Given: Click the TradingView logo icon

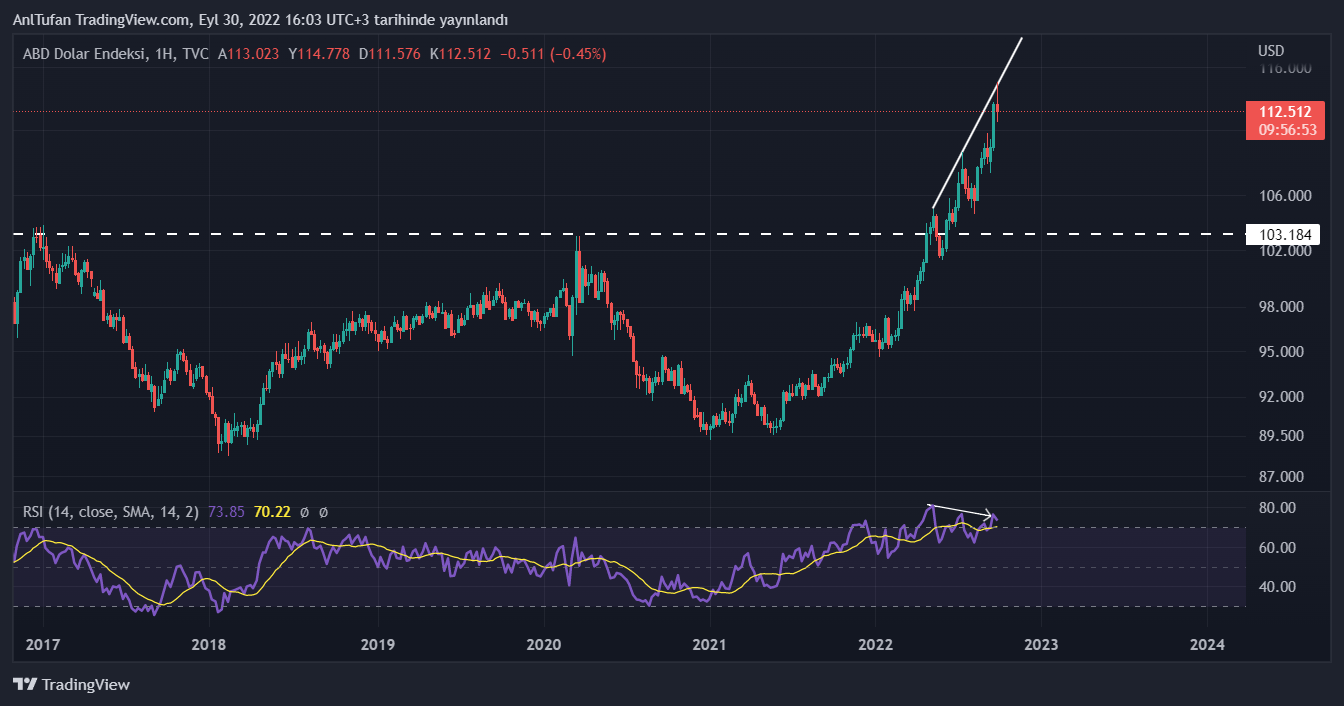Looking at the screenshot, I should [24, 685].
